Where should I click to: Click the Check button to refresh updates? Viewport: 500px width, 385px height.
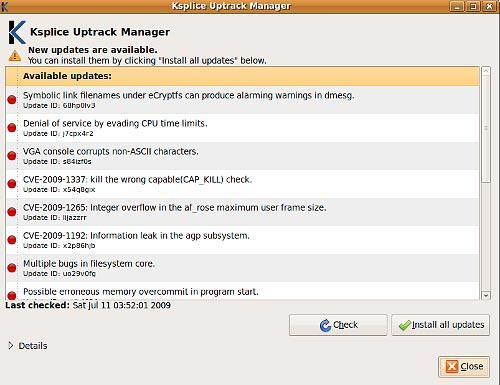coord(338,325)
